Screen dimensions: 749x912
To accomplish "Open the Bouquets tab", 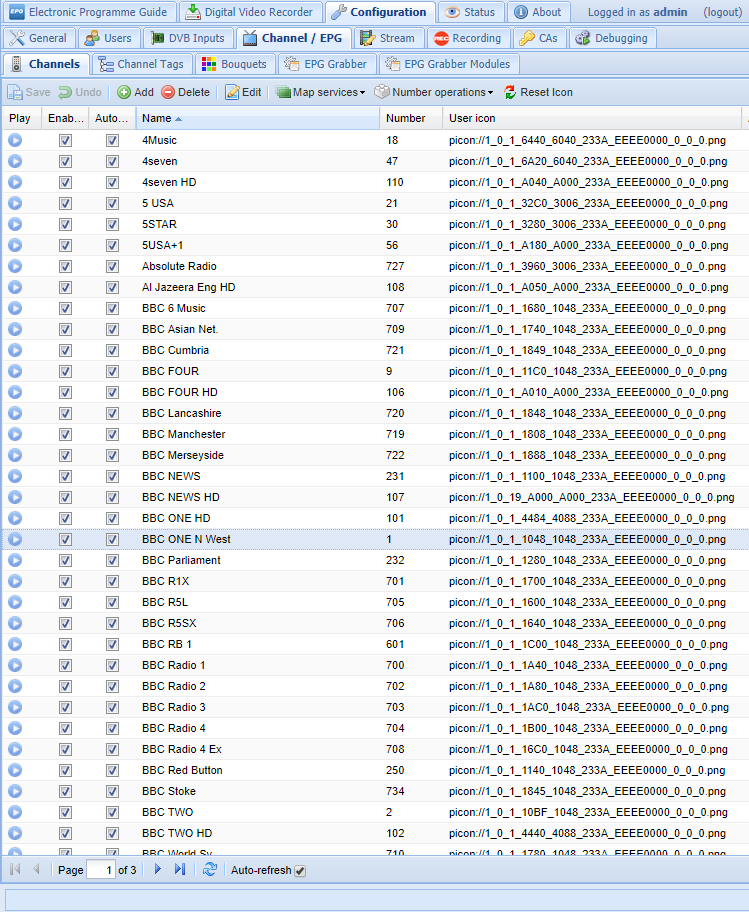I will [234, 64].
